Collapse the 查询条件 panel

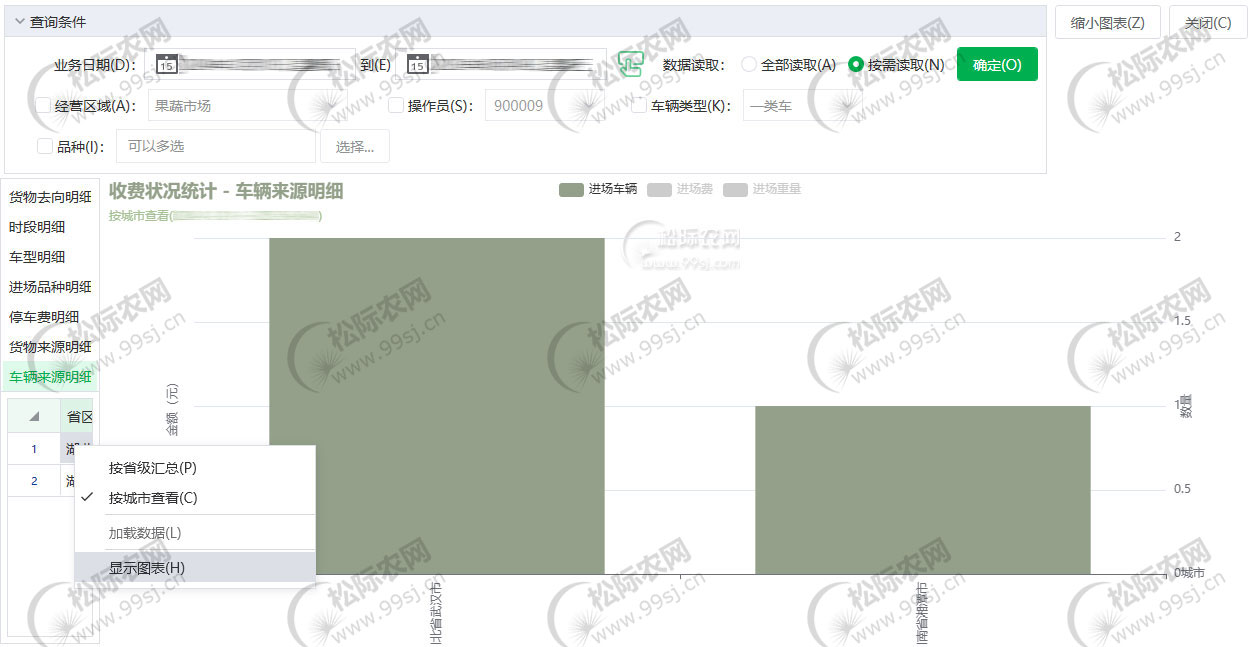(x=20, y=21)
